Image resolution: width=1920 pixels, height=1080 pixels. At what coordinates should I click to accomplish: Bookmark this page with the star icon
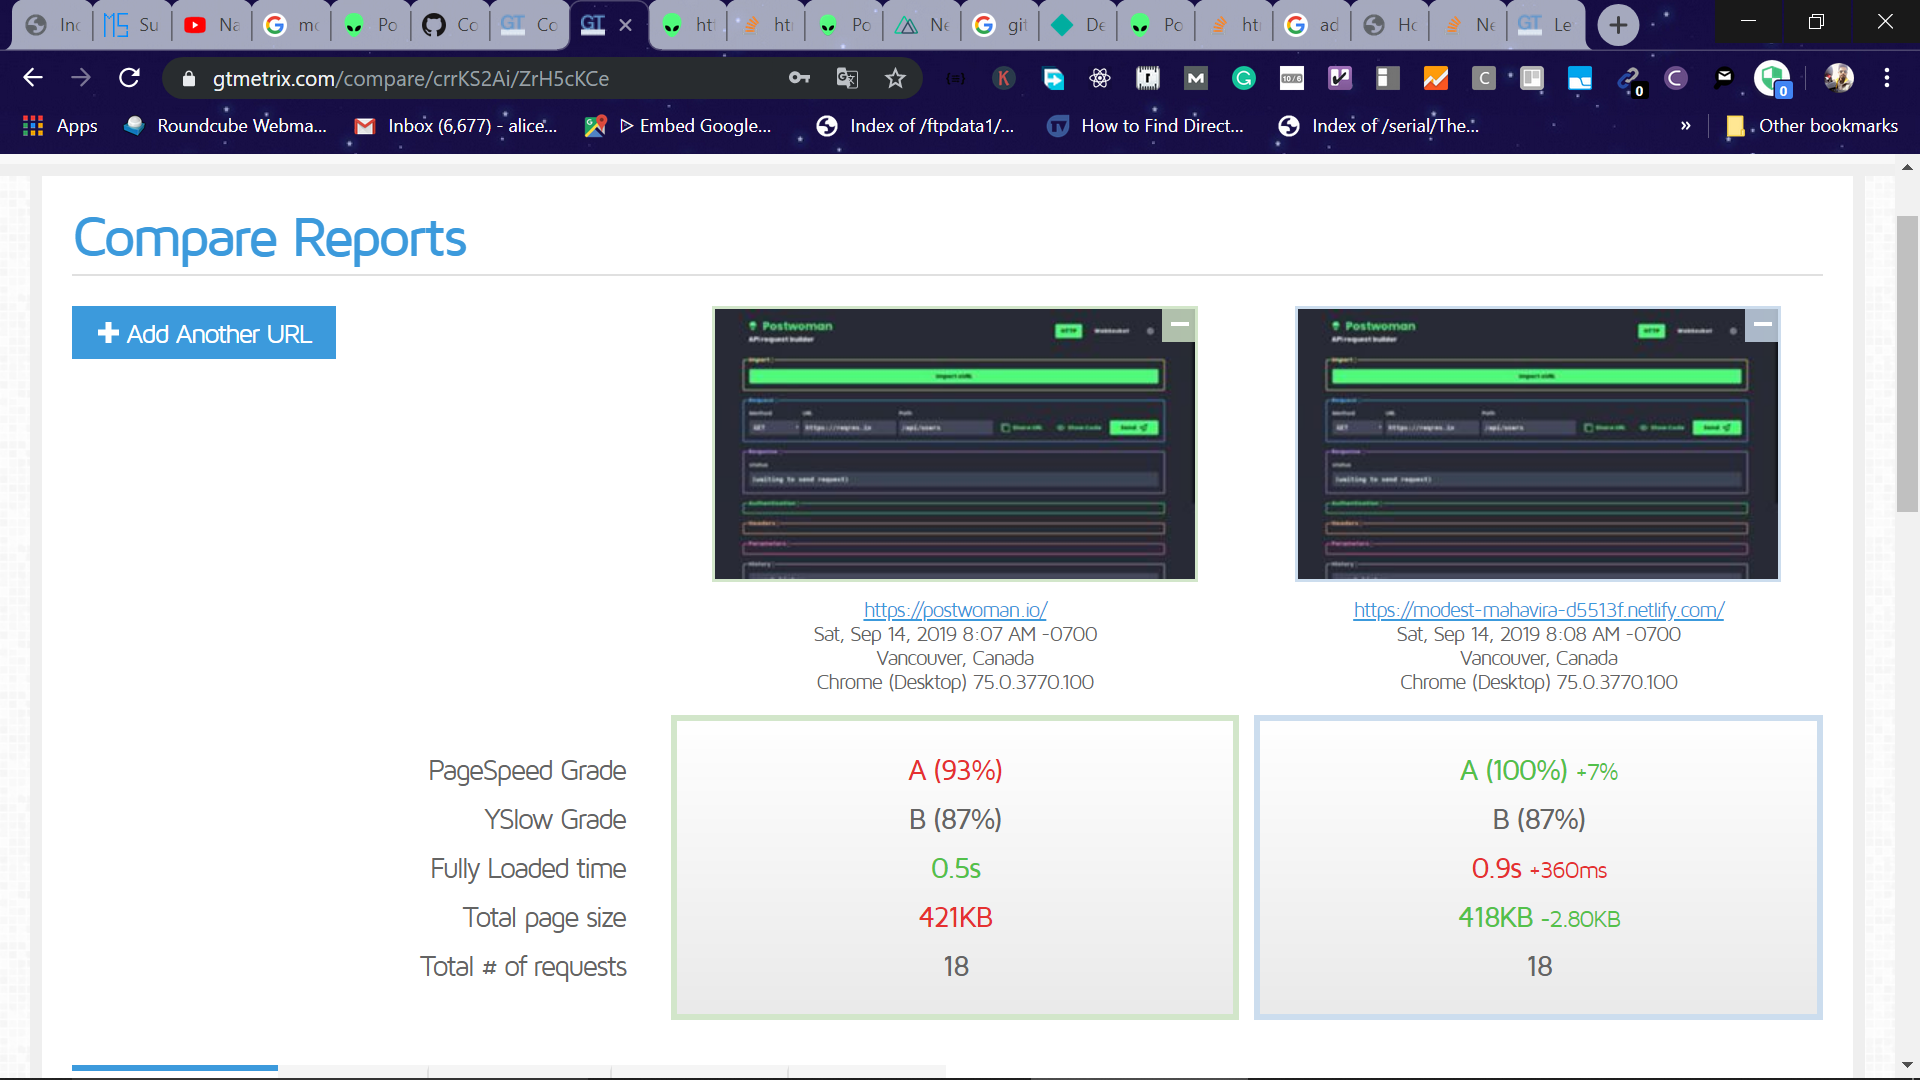coord(895,78)
